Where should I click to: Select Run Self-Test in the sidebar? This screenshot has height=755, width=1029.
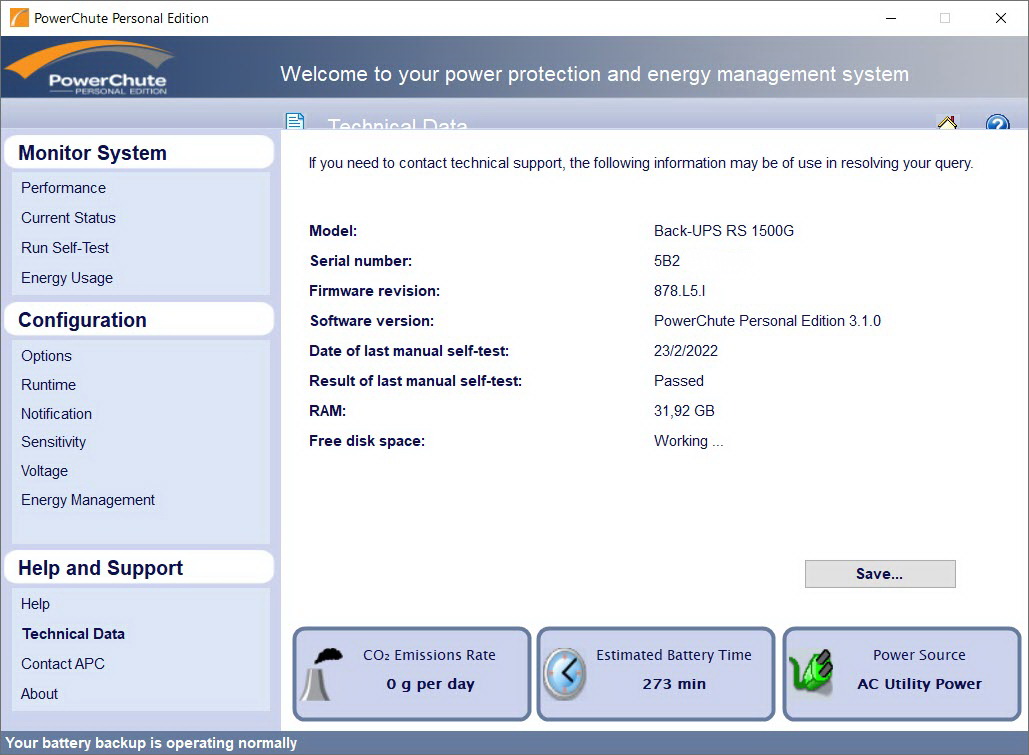point(65,248)
